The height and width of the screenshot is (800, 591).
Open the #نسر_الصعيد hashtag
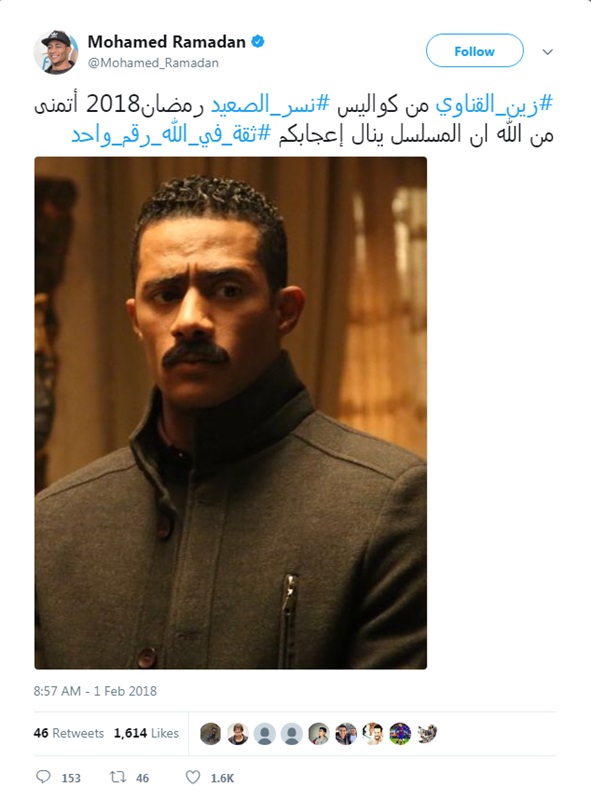(271, 104)
